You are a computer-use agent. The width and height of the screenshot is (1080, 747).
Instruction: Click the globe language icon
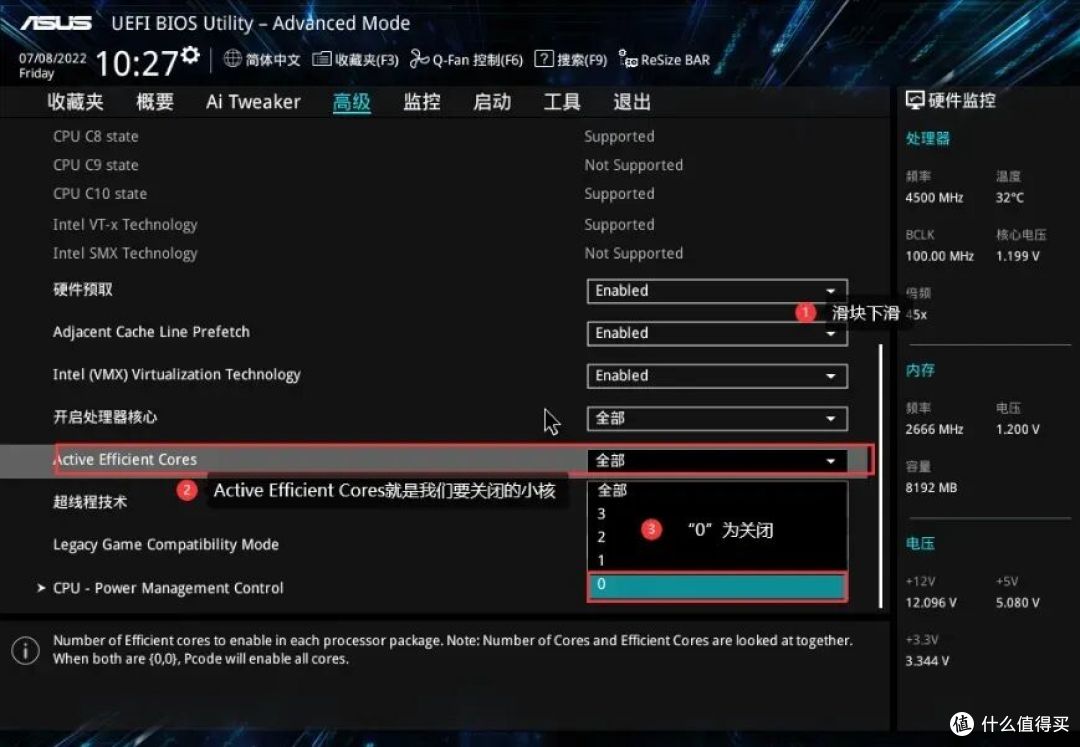(233, 59)
